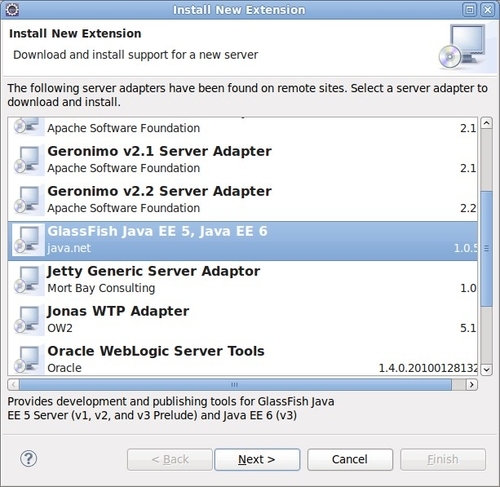Click the scroll down arrow of list
Viewport: 500px width, 487px height.
pyautogui.click(x=487, y=369)
